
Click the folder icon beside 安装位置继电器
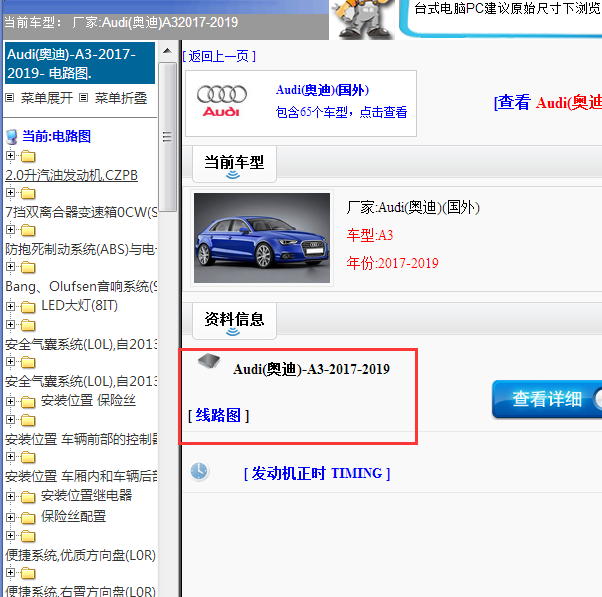pyautogui.click(x=28, y=497)
